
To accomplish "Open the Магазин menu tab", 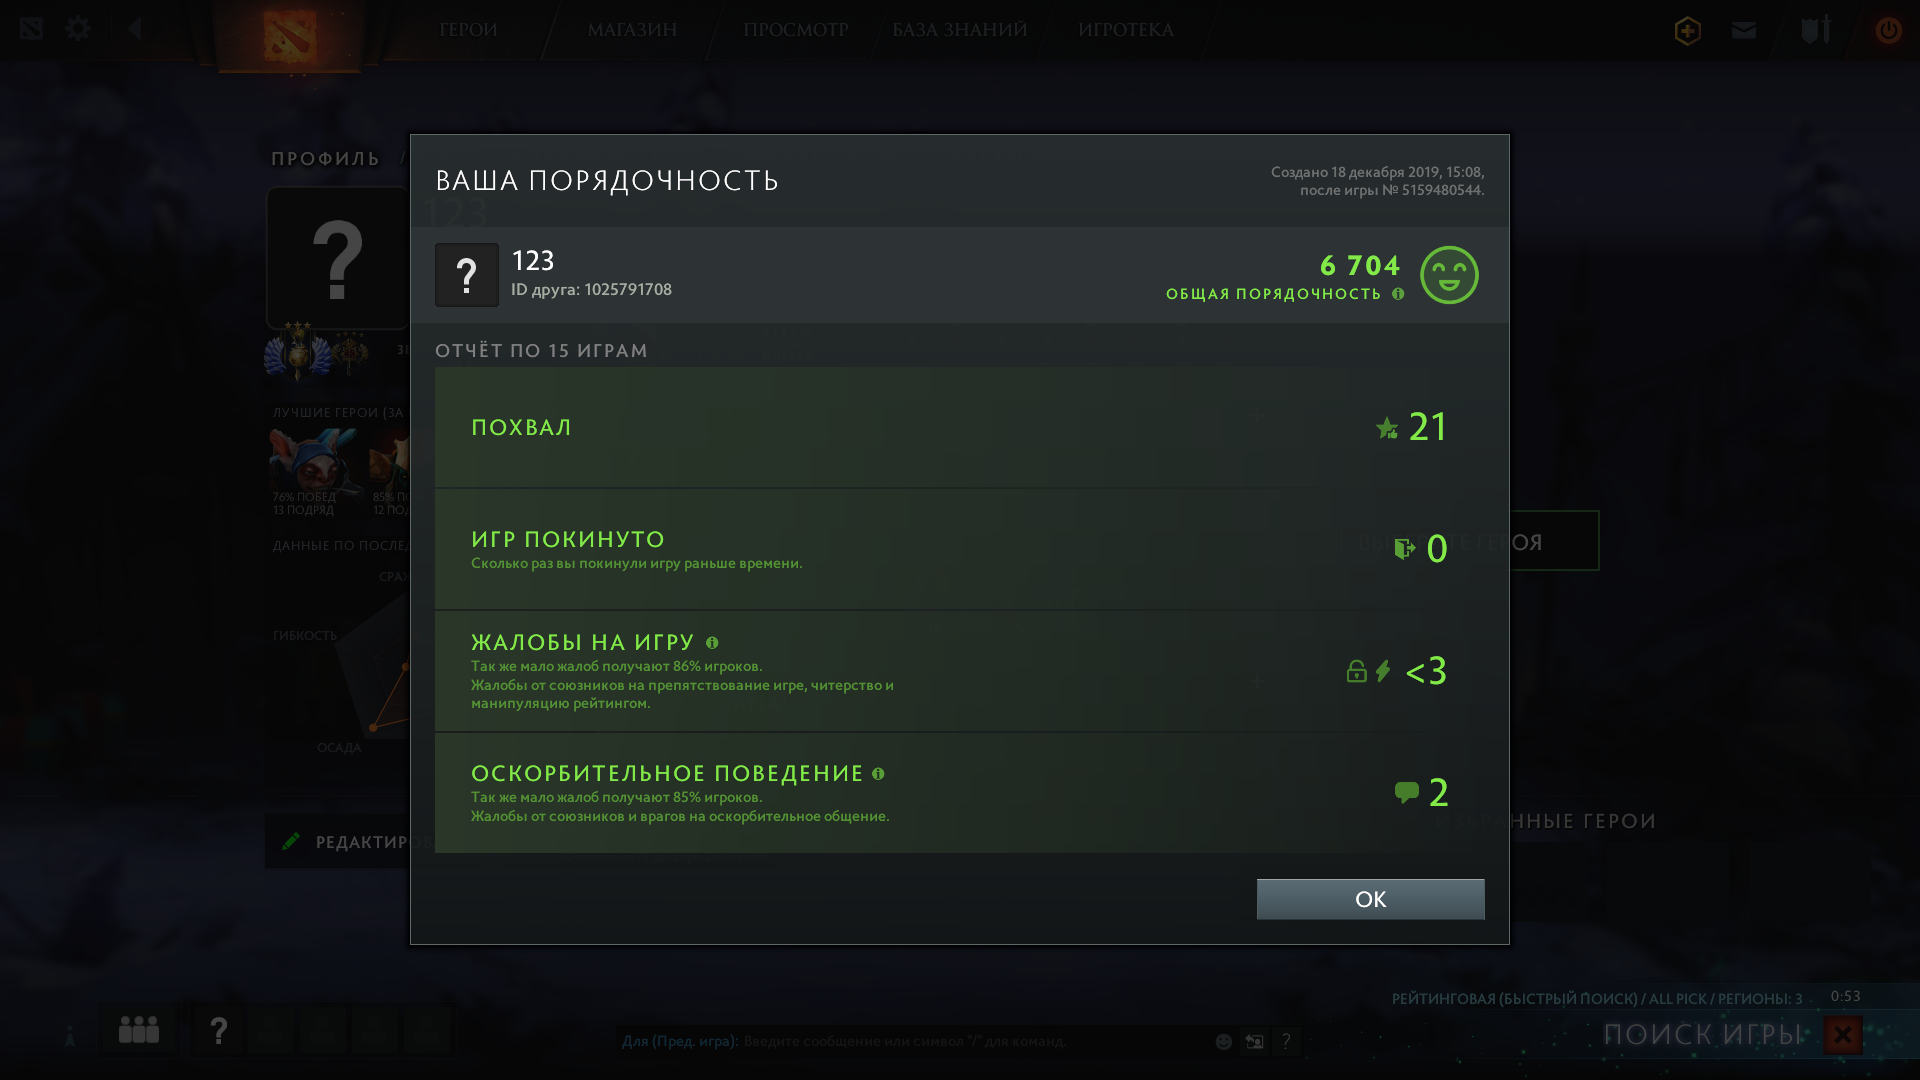I will click(x=632, y=30).
